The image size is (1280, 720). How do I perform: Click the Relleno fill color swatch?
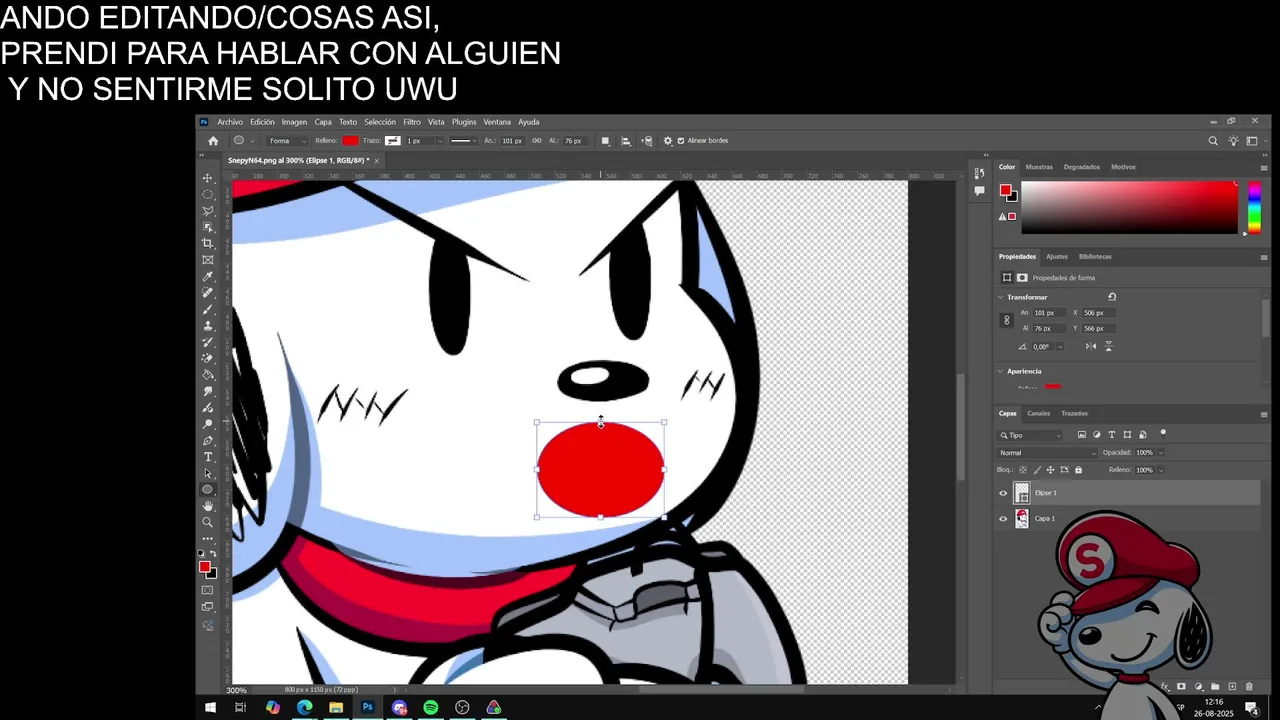point(350,141)
